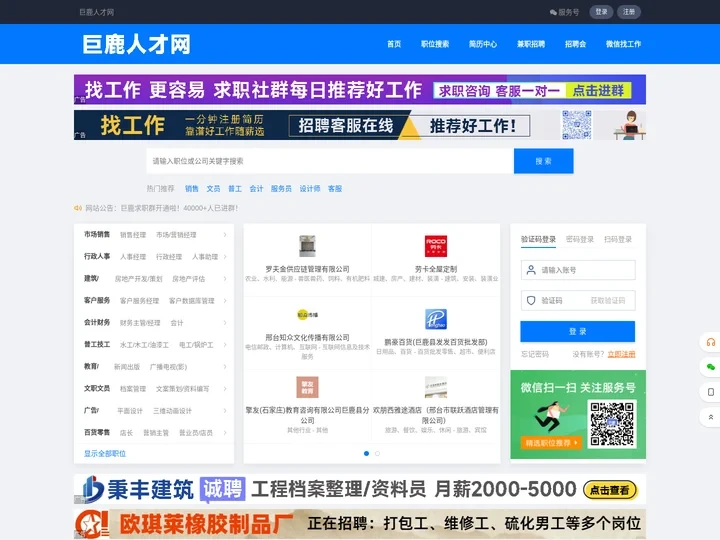The height and width of the screenshot is (540, 720).
Task: Click the 请输入账号 input field
Action: pyautogui.click(x=578, y=270)
